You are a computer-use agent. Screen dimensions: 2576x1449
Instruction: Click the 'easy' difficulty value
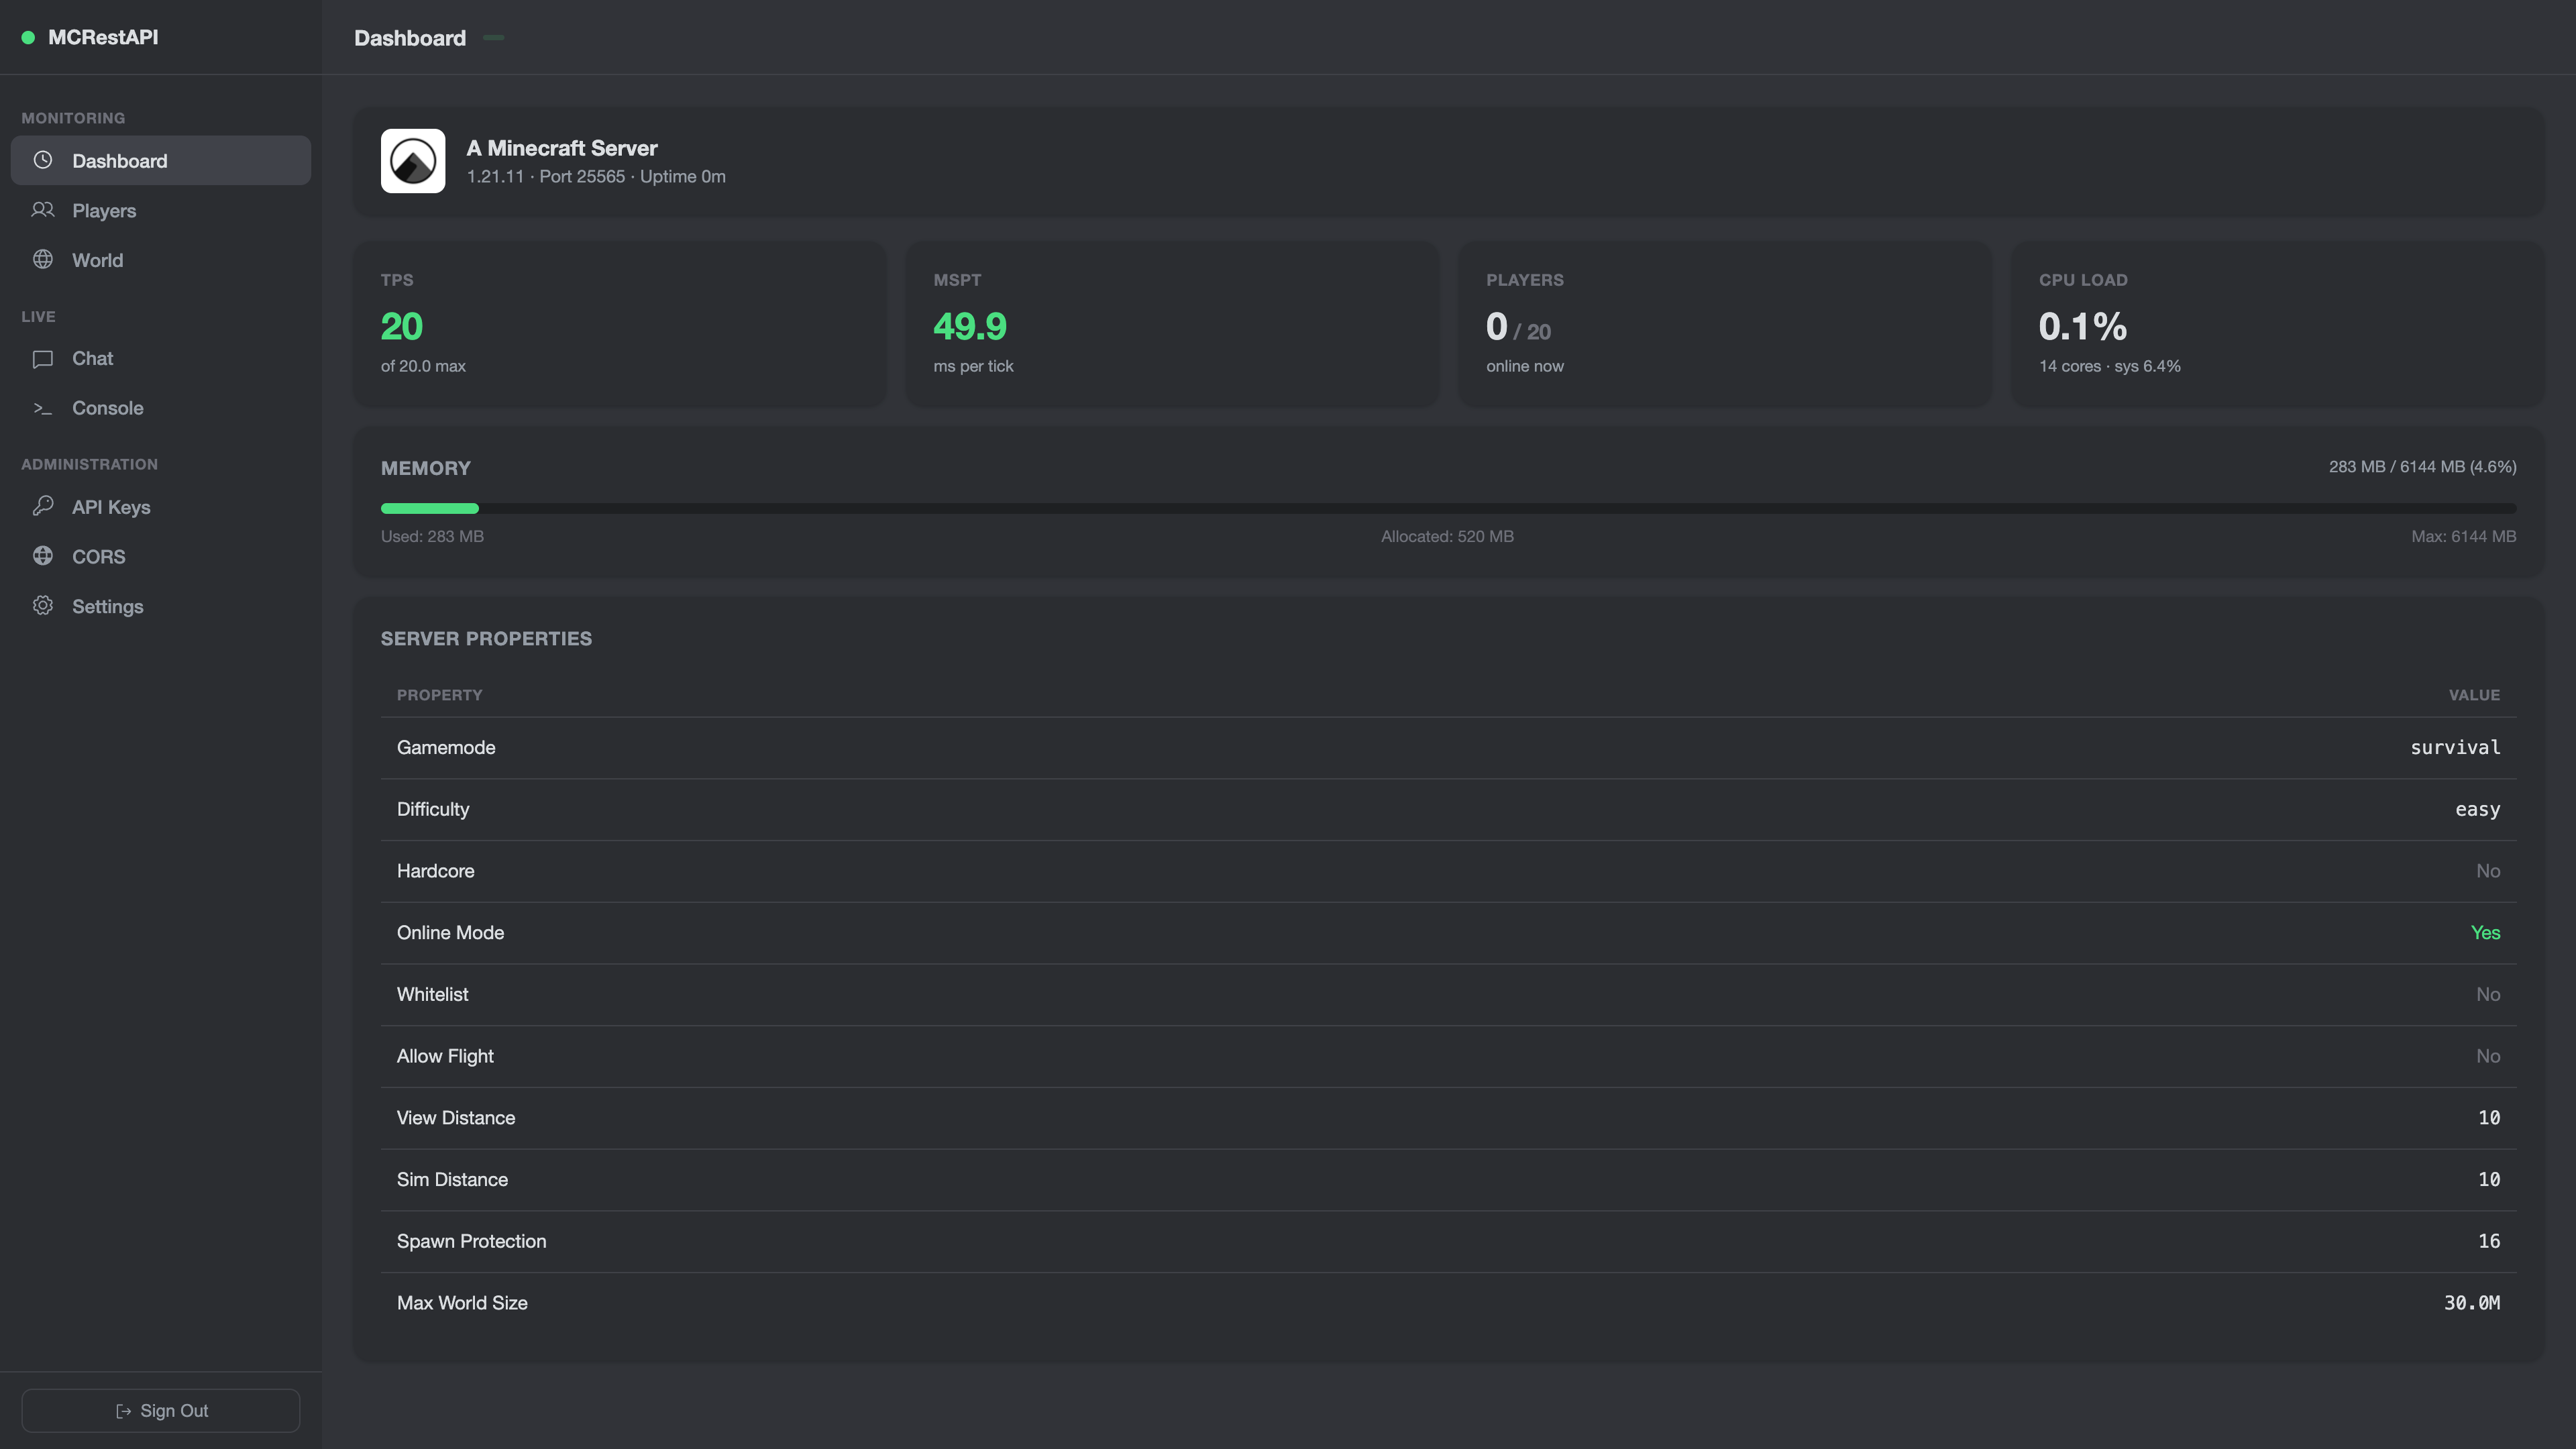point(2477,810)
